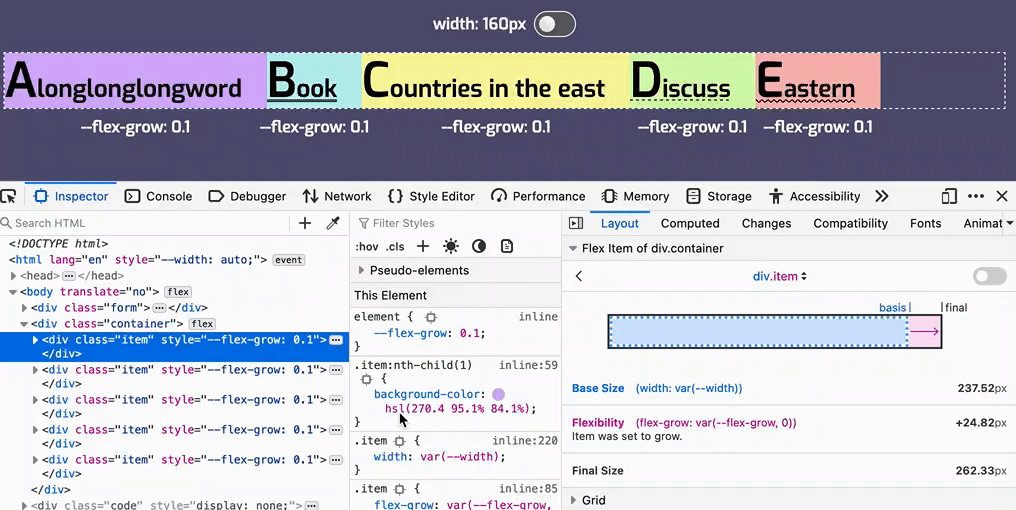This screenshot has height=510, width=1016.
Task: Open the Computed tab
Action: 690,223
